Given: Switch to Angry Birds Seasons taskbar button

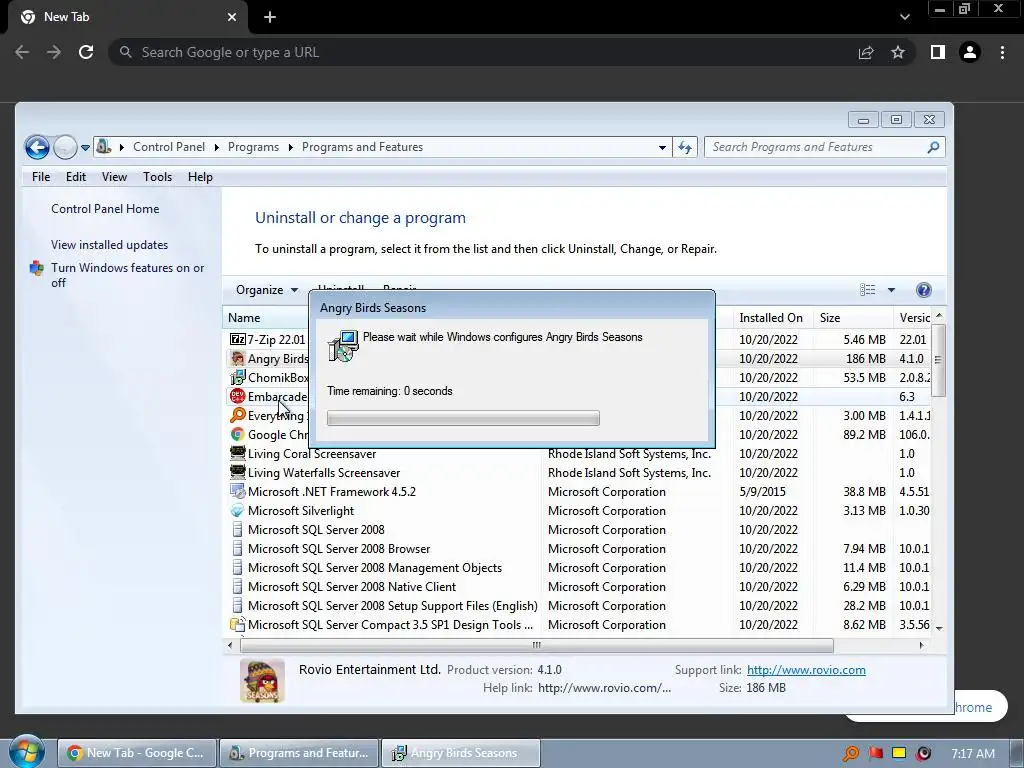Looking at the screenshot, I should pos(461,753).
